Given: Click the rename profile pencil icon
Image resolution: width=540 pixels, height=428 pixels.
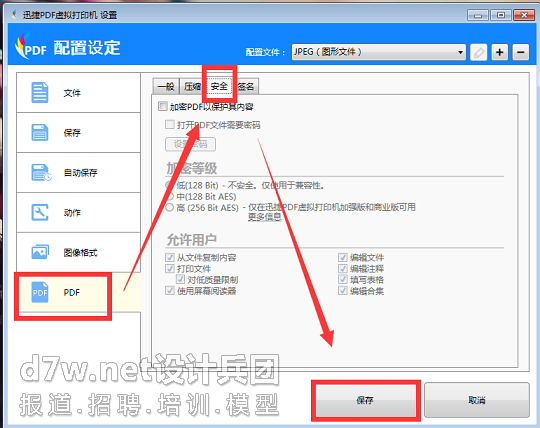Looking at the screenshot, I should pyautogui.click(x=479, y=52).
